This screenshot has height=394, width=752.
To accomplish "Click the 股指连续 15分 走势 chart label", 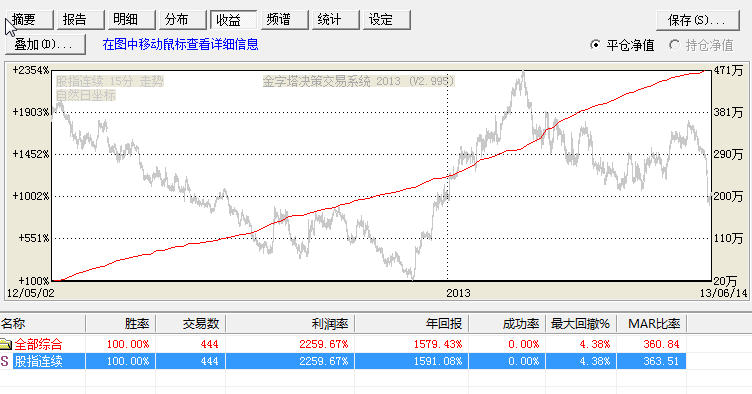I will coord(109,81).
